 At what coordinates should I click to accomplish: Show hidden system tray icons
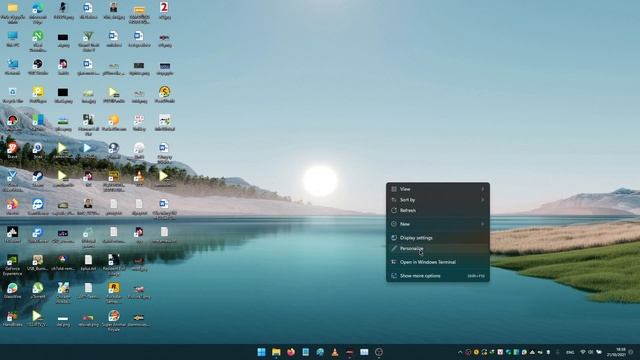point(460,352)
